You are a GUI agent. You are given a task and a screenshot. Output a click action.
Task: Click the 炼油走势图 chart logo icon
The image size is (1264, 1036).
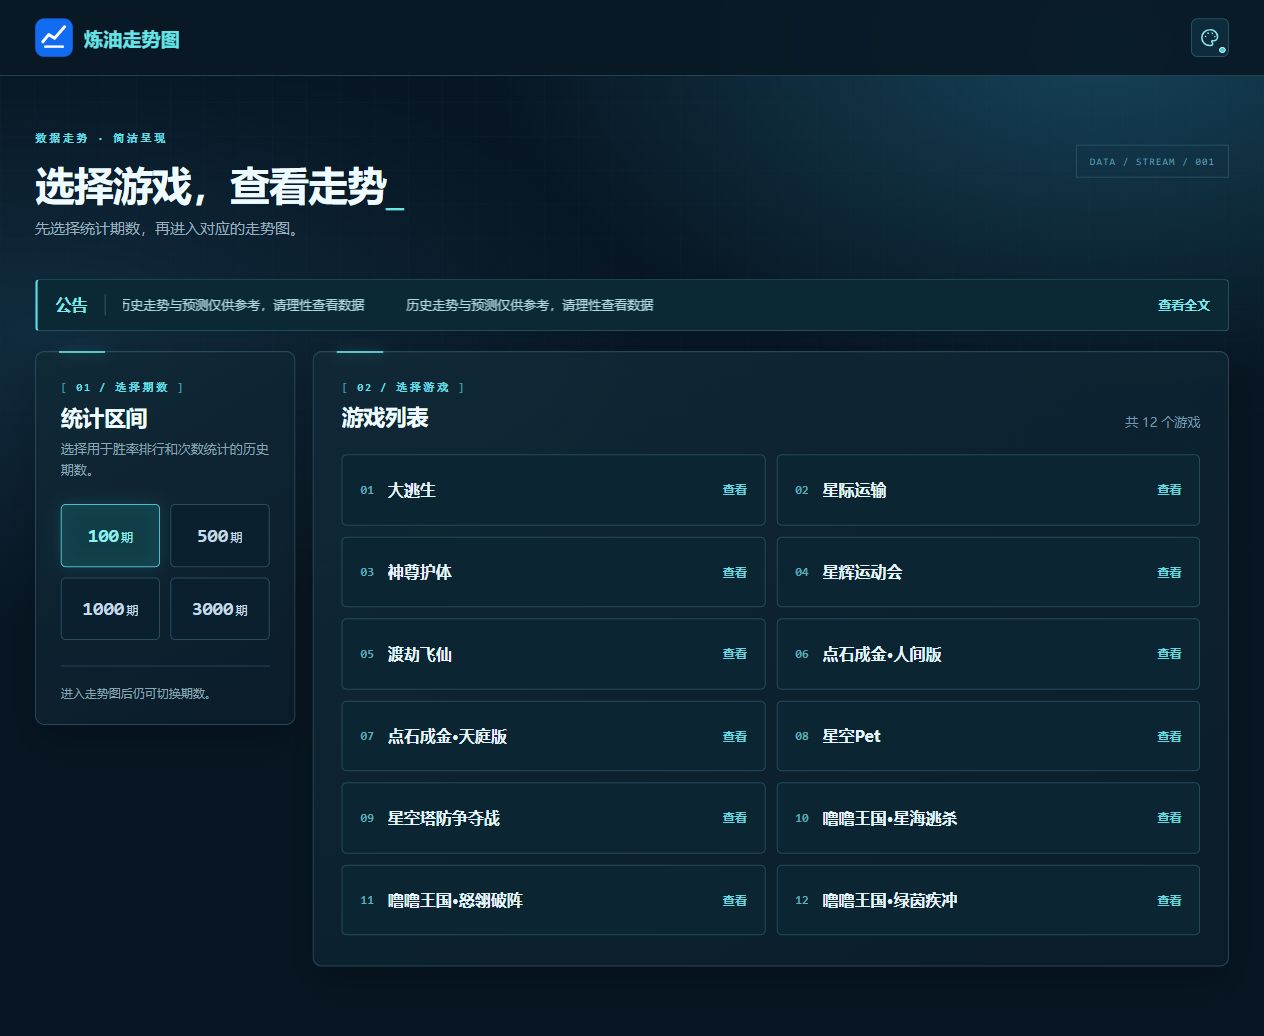point(54,38)
